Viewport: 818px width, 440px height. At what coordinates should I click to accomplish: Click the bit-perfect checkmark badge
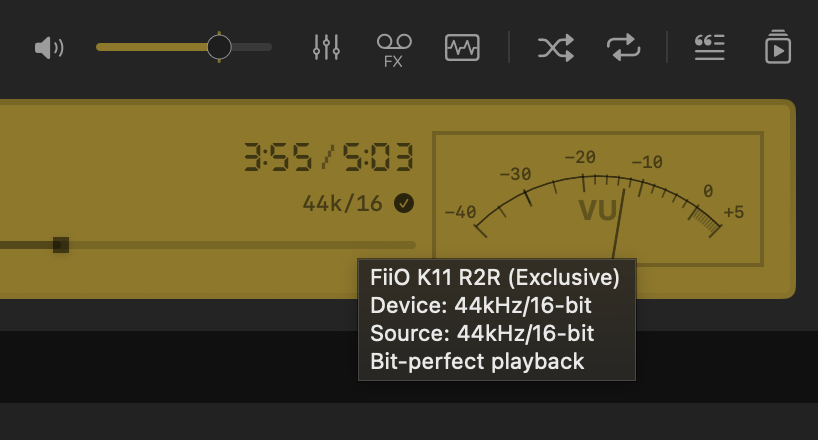pos(404,203)
